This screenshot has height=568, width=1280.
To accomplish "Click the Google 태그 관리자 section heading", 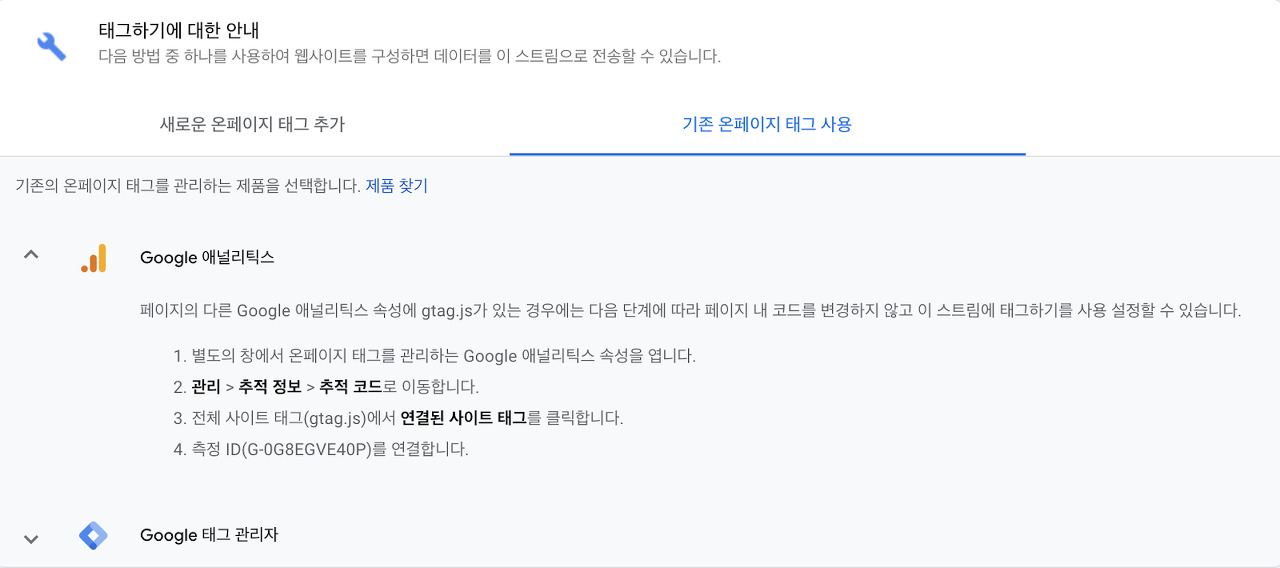I will 209,536.
